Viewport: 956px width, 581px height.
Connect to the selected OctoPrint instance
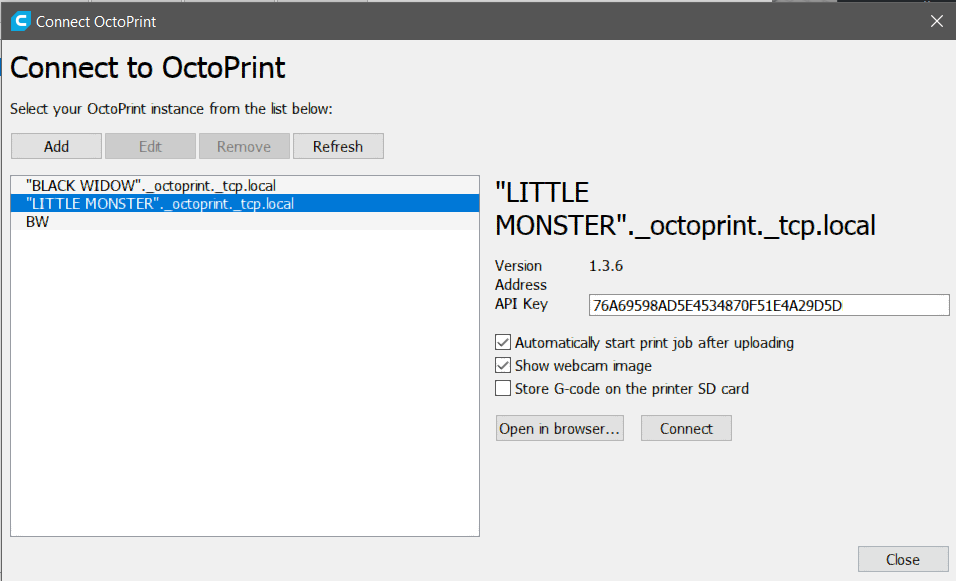click(x=686, y=428)
